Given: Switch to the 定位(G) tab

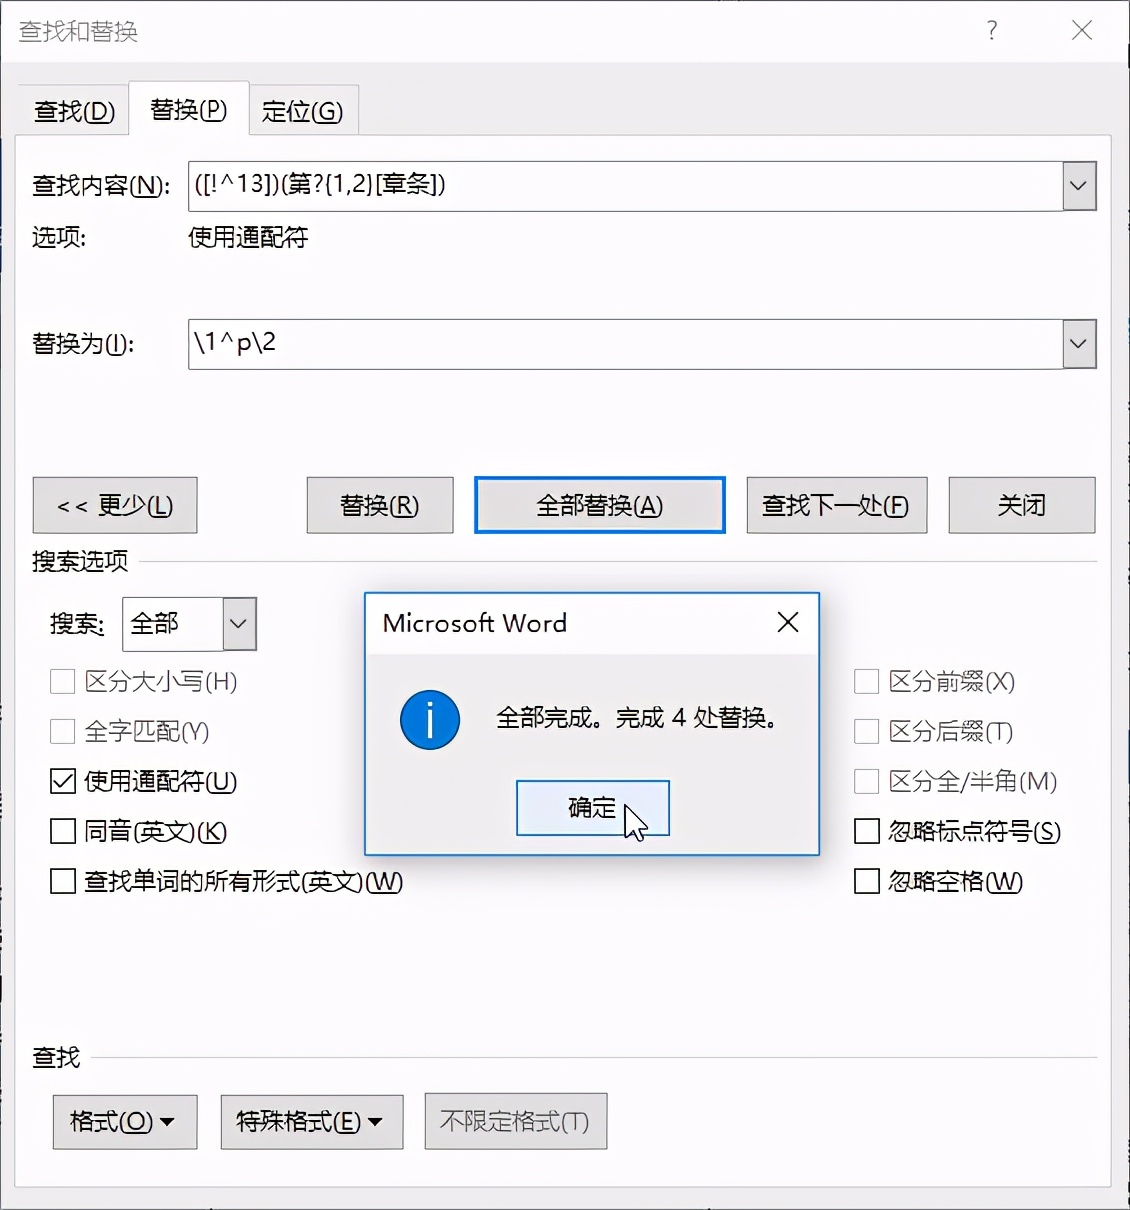Looking at the screenshot, I should [x=303, y=110].
